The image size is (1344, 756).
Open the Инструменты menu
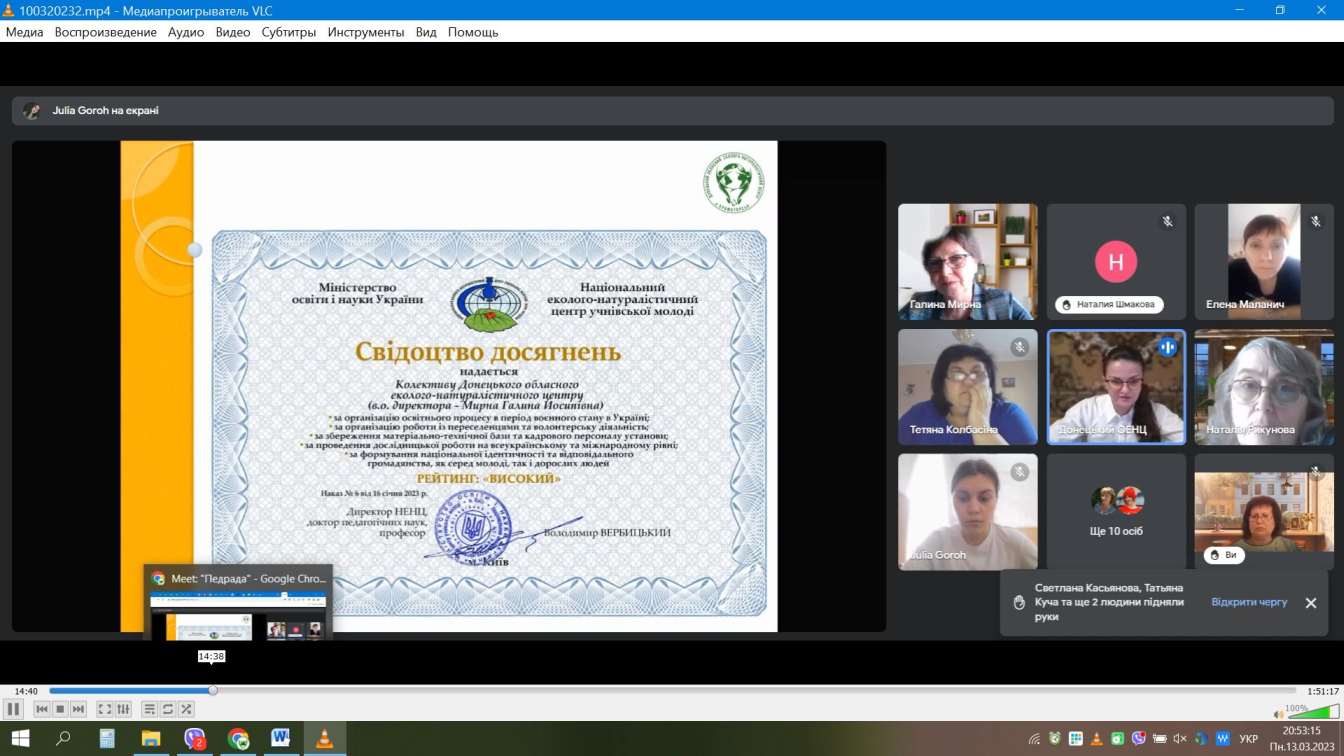[x=365, y=32]
